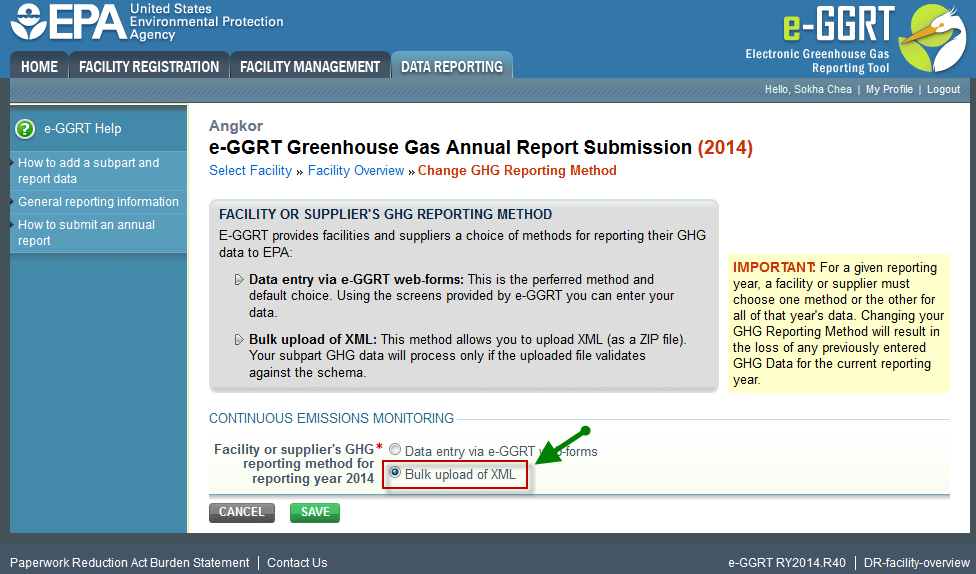The image size is (976, 574).
Task: Select 'Bulk upload of XML' radio button
Action: (395, 473)
